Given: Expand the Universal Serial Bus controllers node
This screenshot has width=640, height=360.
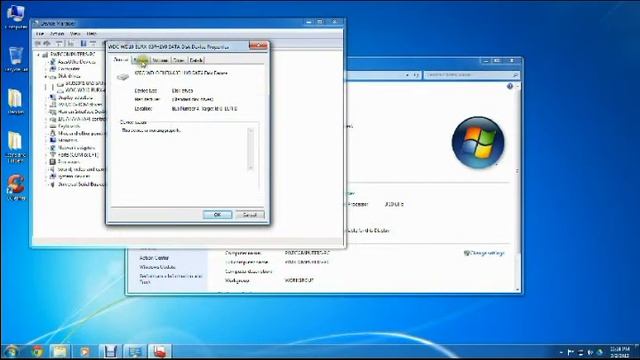Looking at the screenshot, I should pos(46,184).
